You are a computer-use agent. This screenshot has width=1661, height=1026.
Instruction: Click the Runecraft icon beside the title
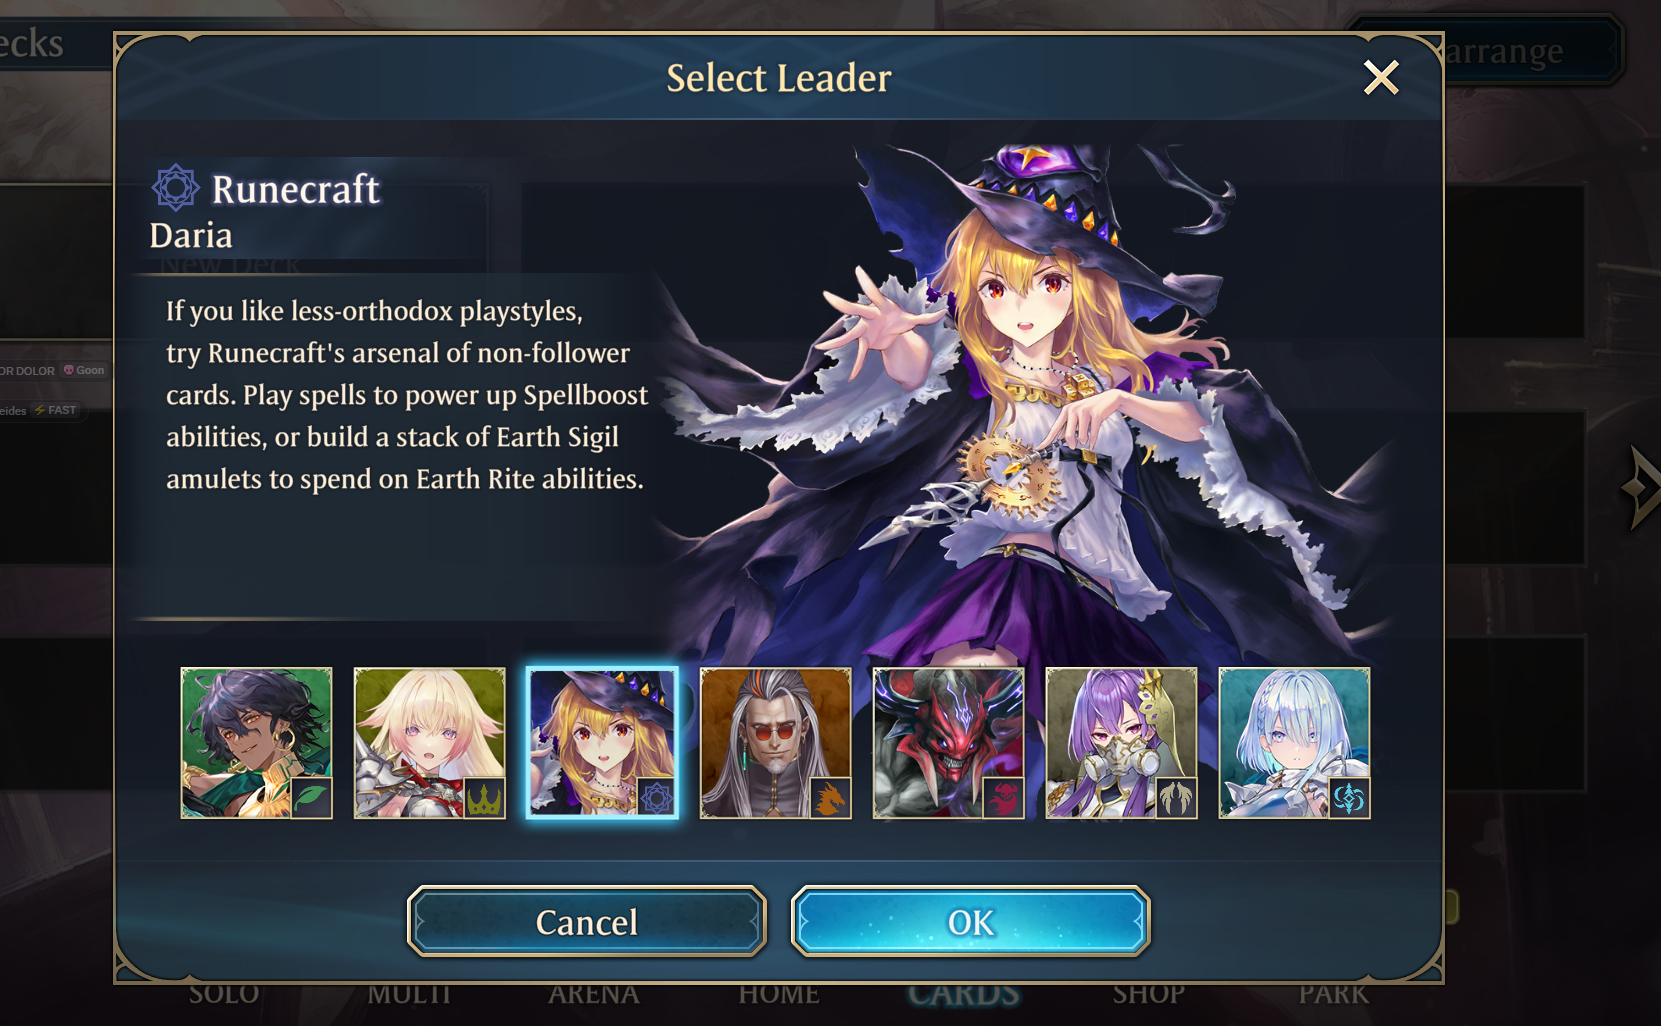pos(176,187)
